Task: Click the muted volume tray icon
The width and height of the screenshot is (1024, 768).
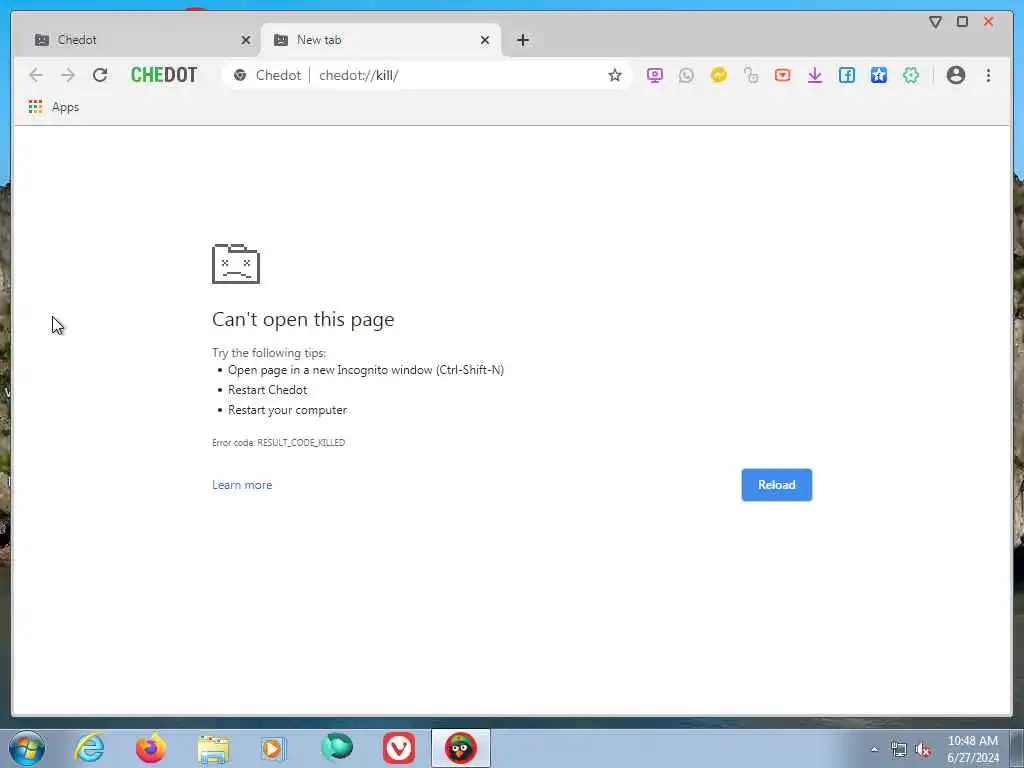Action: click(x=923, y=750)
